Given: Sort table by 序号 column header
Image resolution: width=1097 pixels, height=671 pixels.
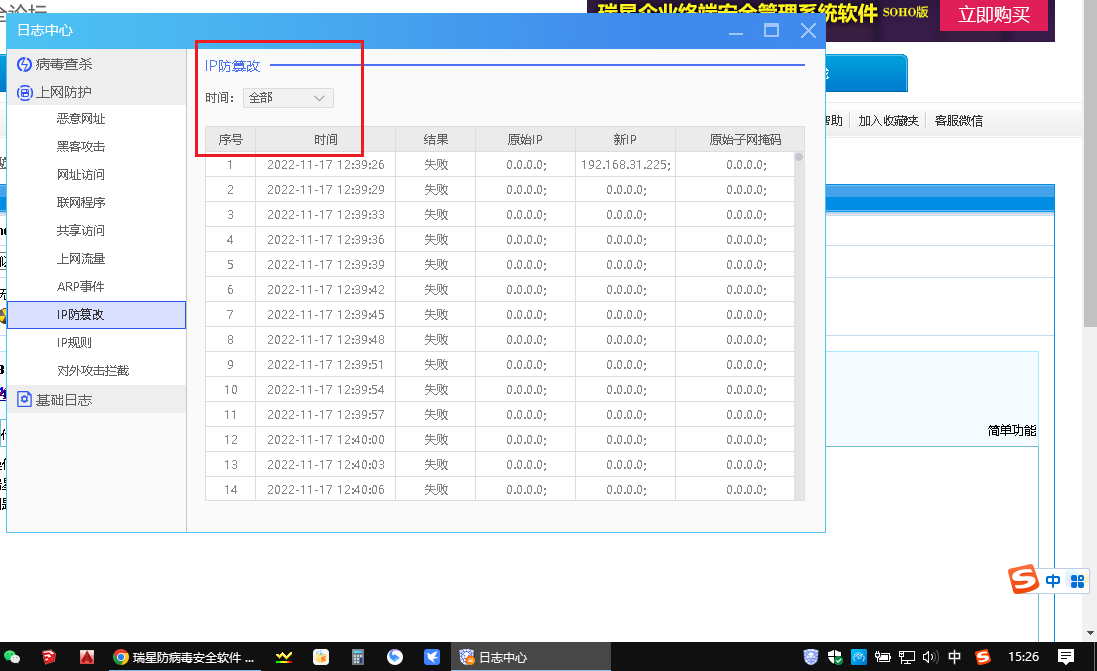Looking at the screenshot, I should tap(230, 139).
